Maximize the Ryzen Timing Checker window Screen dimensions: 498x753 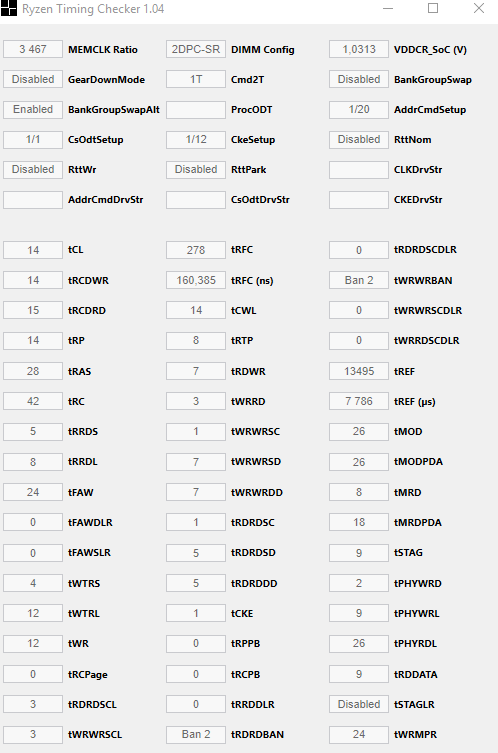pyautogui.click(x=433, y=8)
